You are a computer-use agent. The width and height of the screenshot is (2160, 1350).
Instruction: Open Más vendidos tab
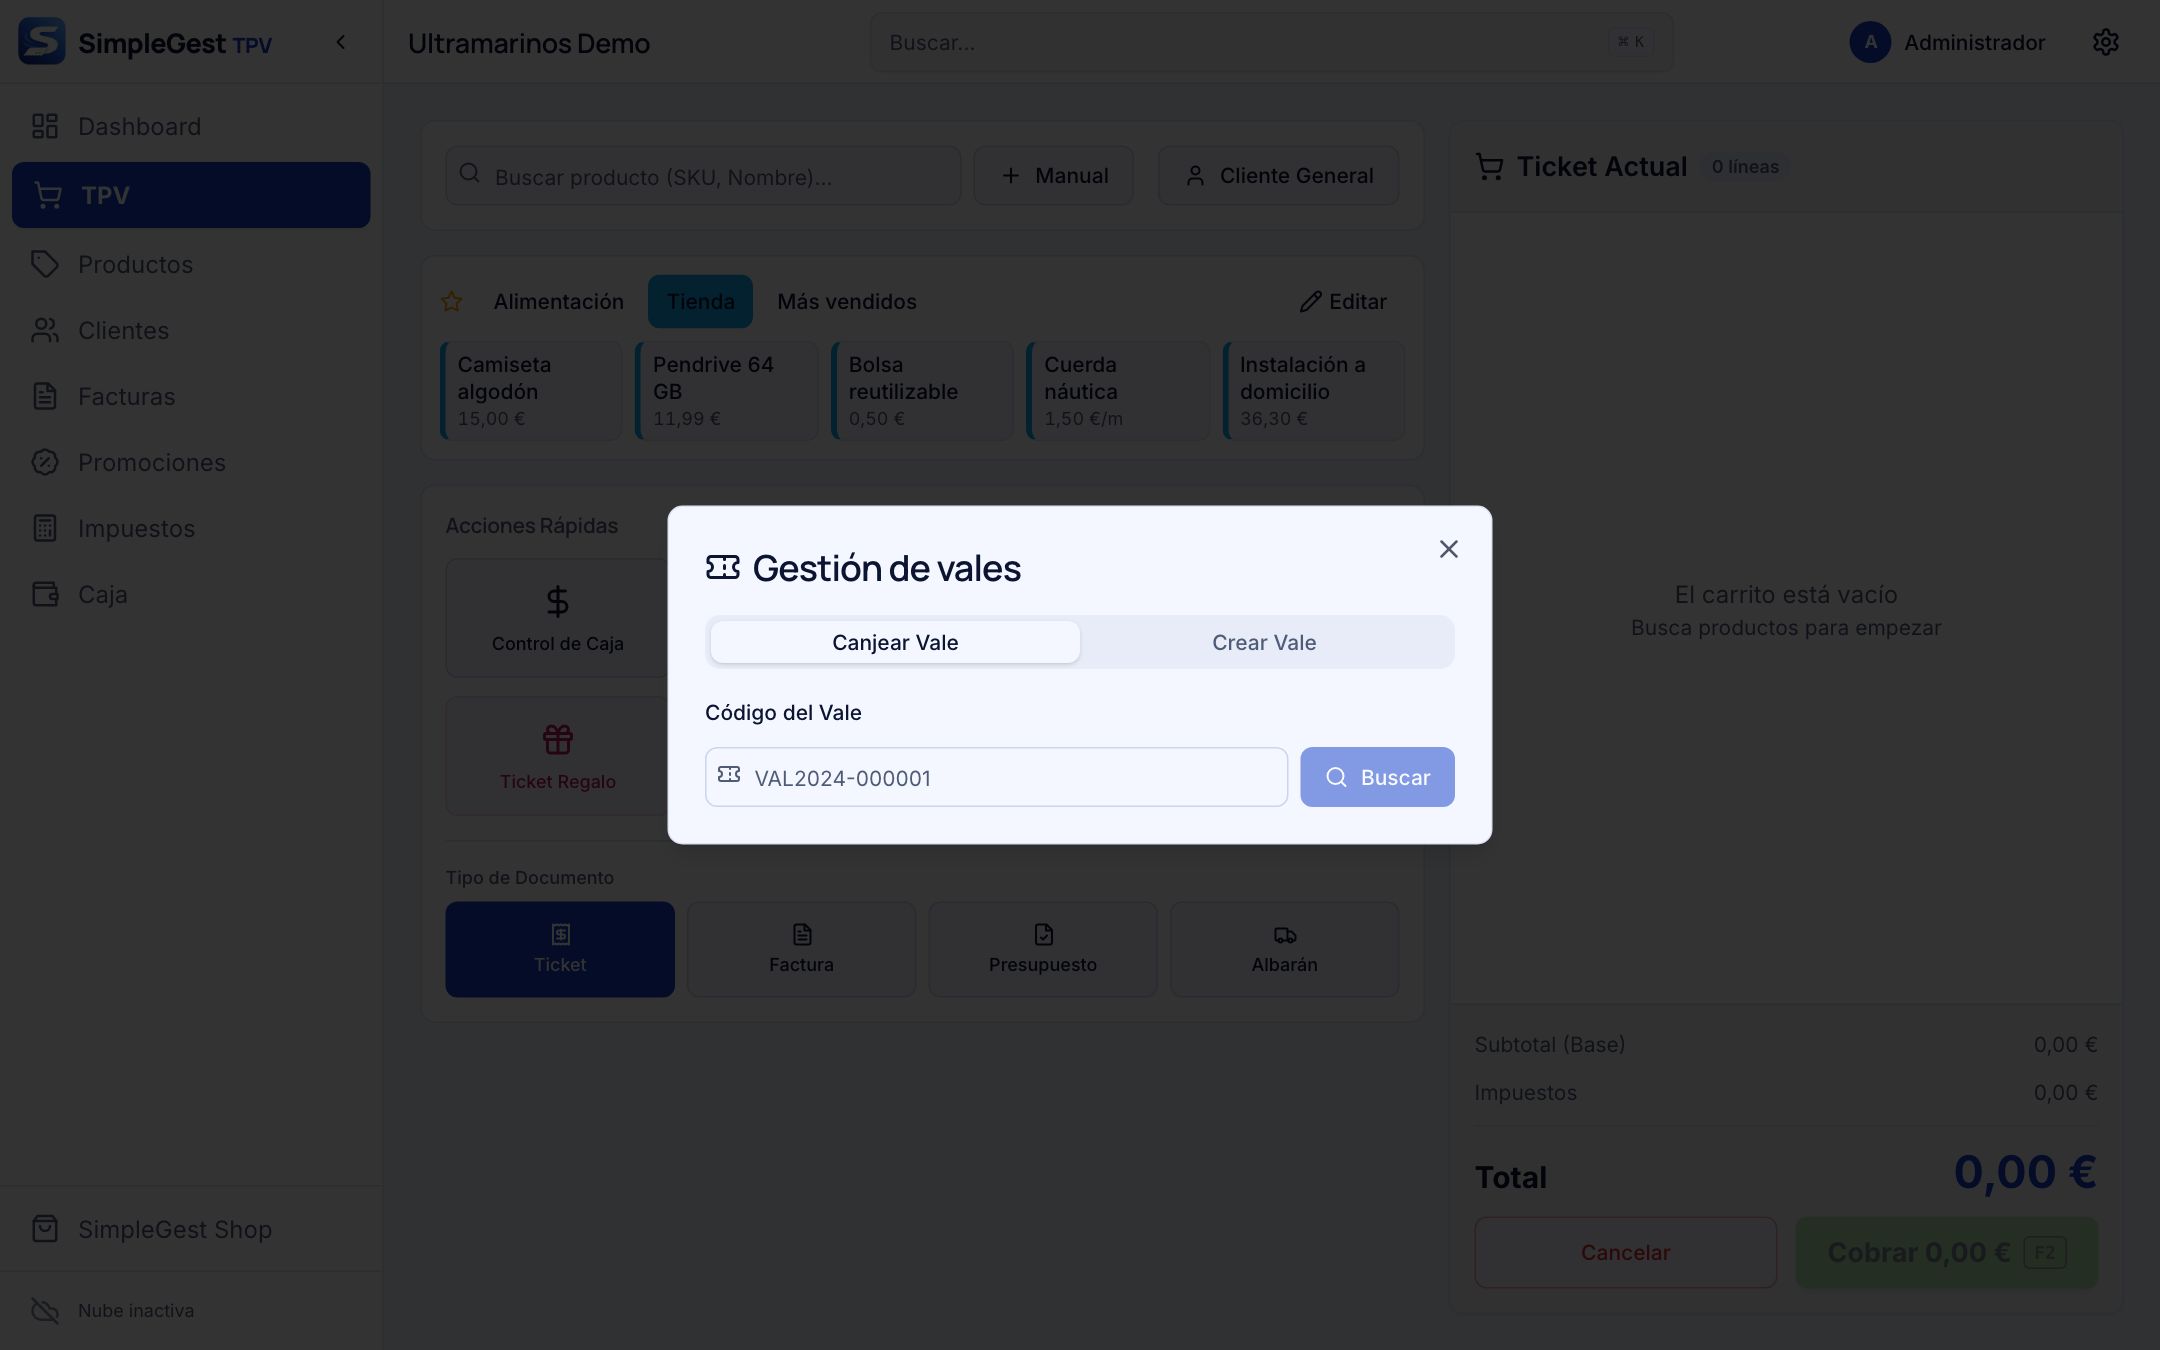[x=847, y=302]
